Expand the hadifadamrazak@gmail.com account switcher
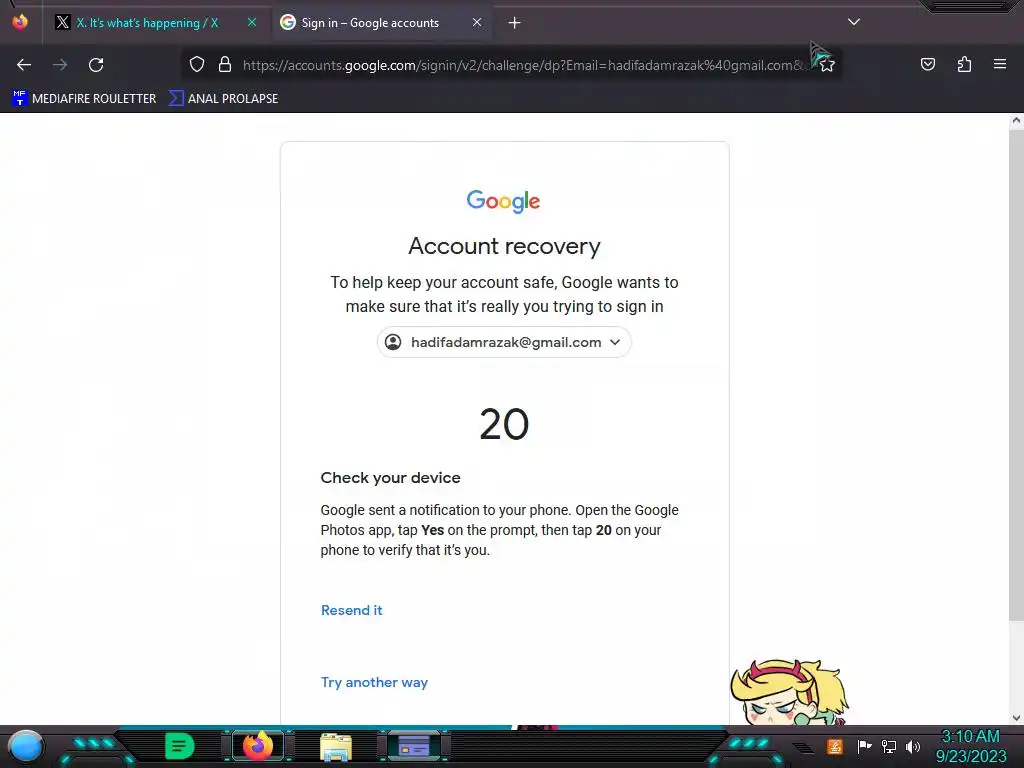Image resolution: width=1024 pixels, height=768 pixels. tap(504, 342)
